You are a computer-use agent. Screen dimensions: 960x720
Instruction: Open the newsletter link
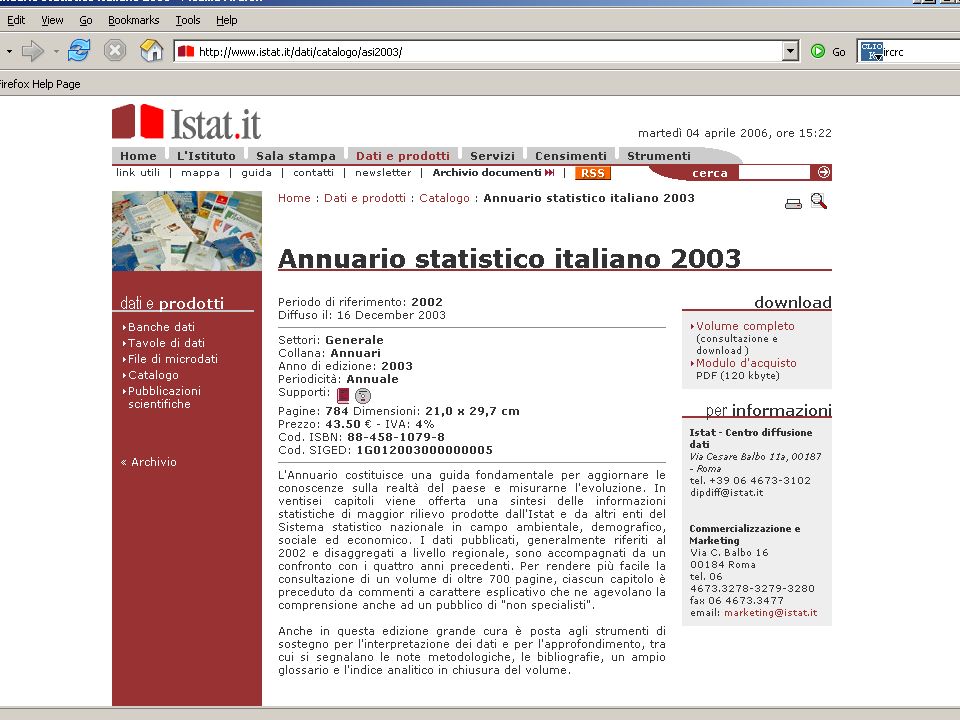(x=383, y=173)
